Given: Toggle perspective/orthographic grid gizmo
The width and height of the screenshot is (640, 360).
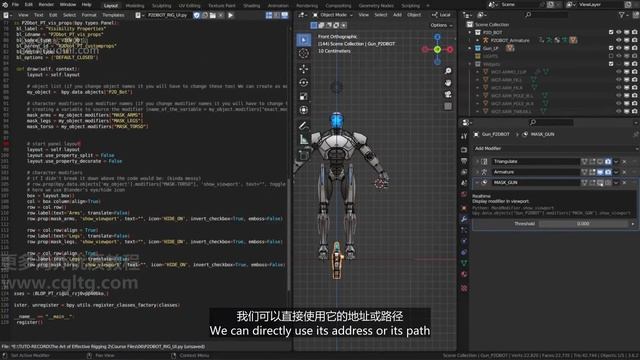Looking at the screenshot, I should pyautogui.click(x=448, y=106).
